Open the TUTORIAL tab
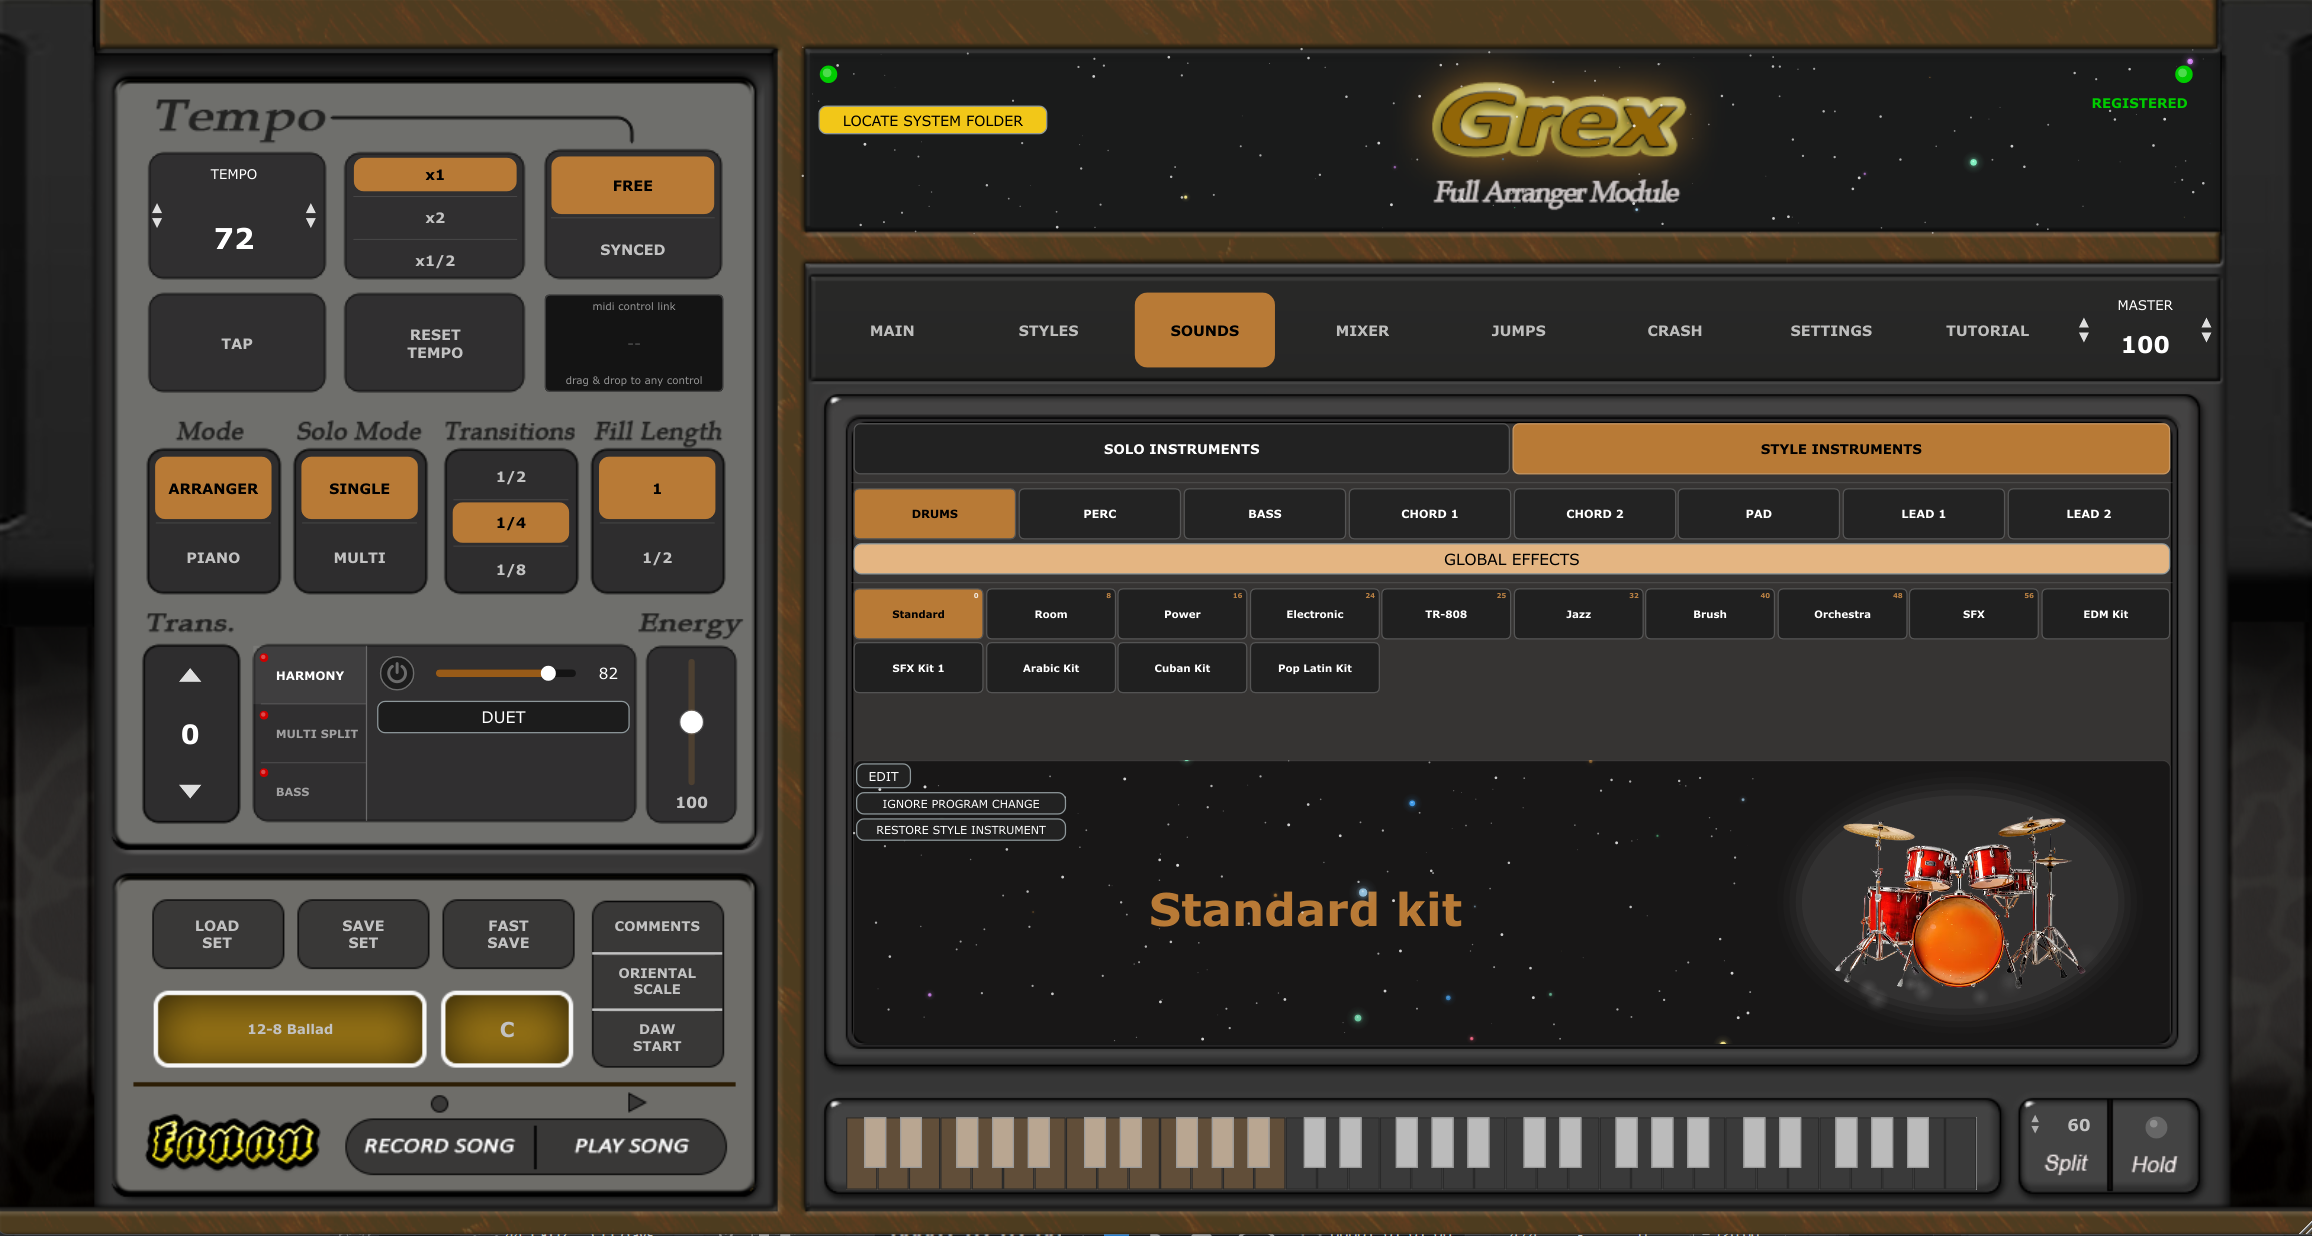 coord(1987,330)
